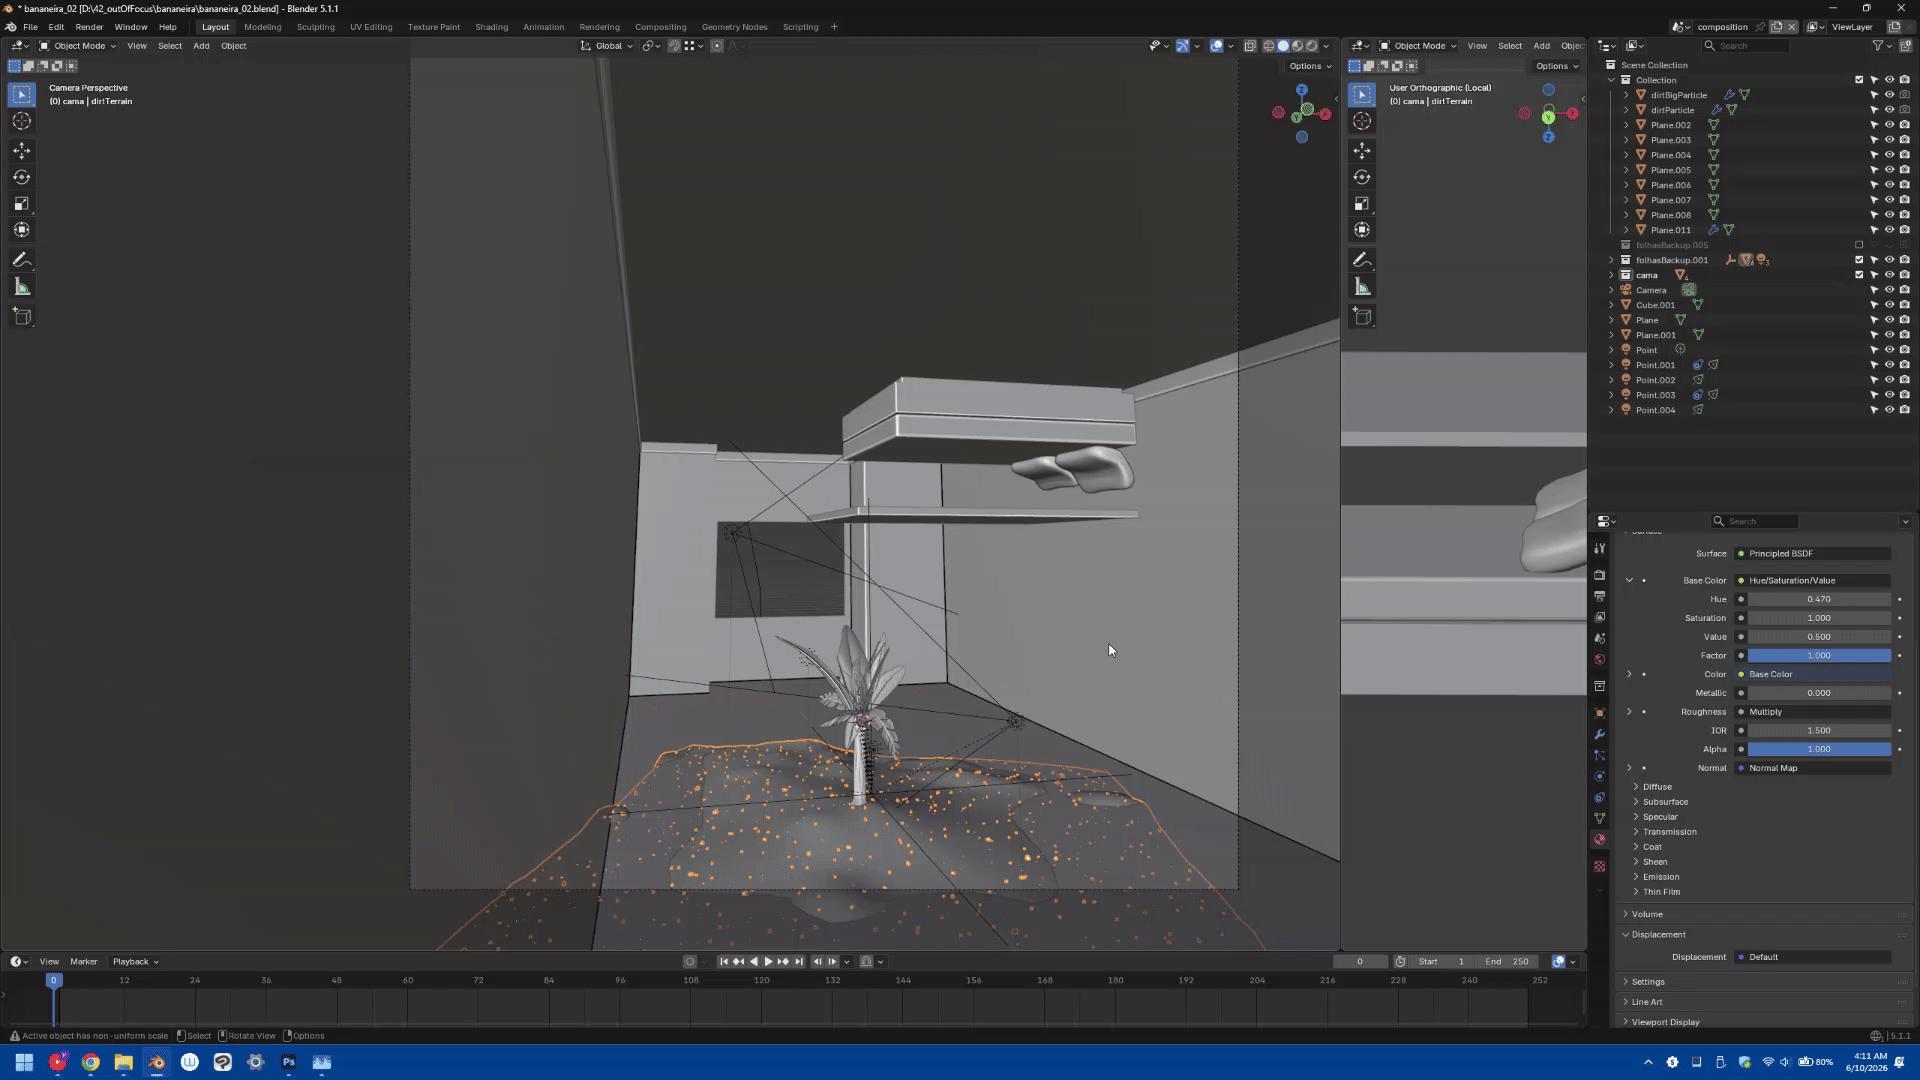
Task: Open the Particles properties tab
Action: coord(1600,755)
